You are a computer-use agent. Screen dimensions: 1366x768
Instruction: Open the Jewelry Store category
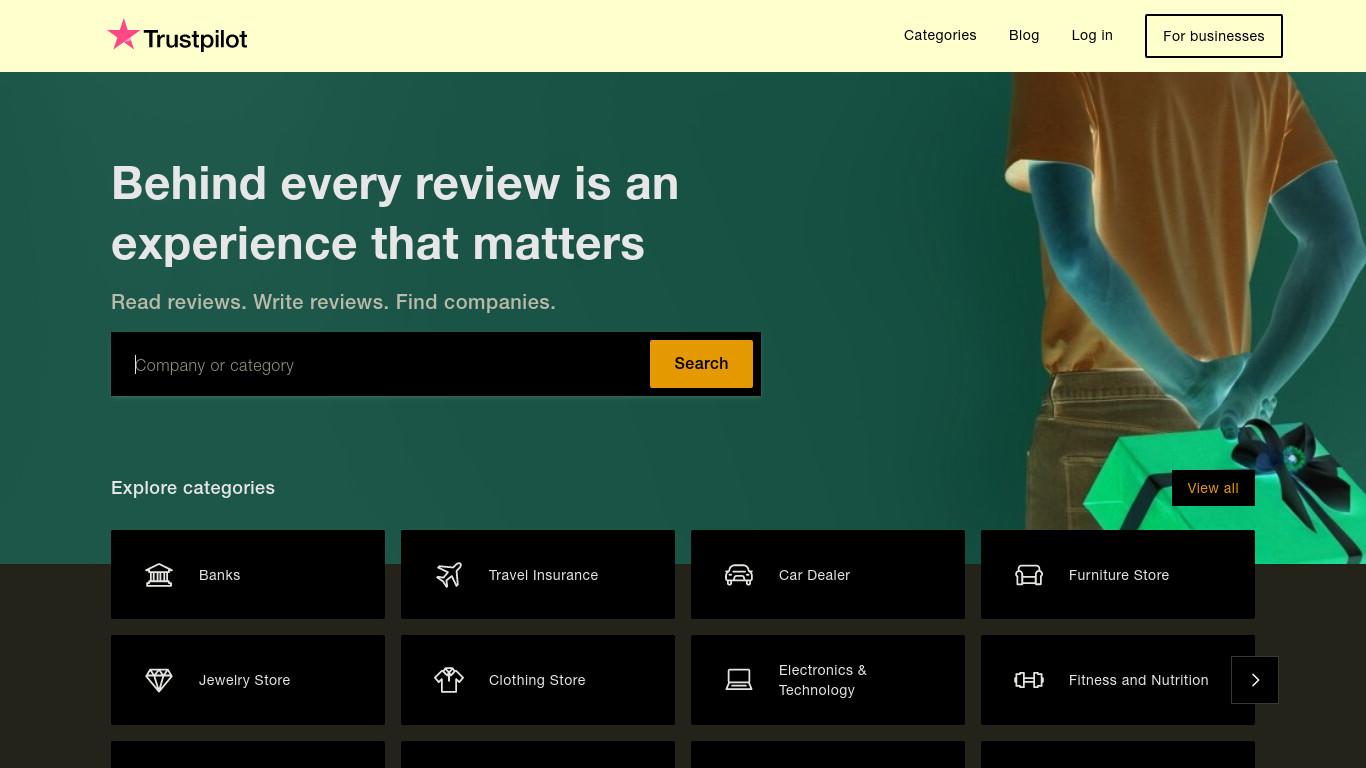[x=248, y=680]
